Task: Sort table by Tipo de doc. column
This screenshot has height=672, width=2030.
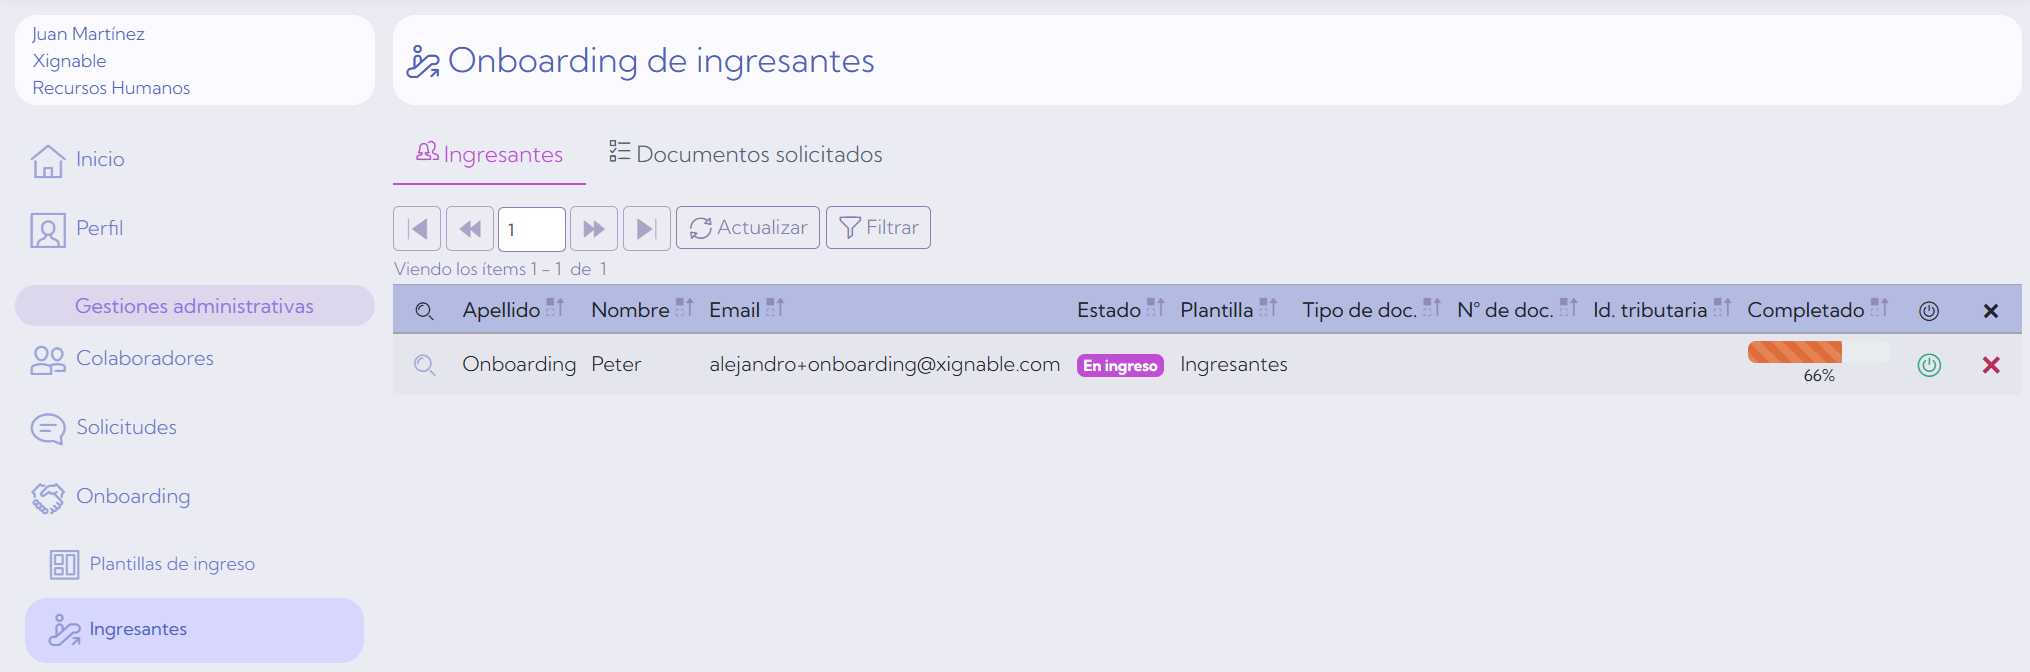Action: [x=1432, y=308]
